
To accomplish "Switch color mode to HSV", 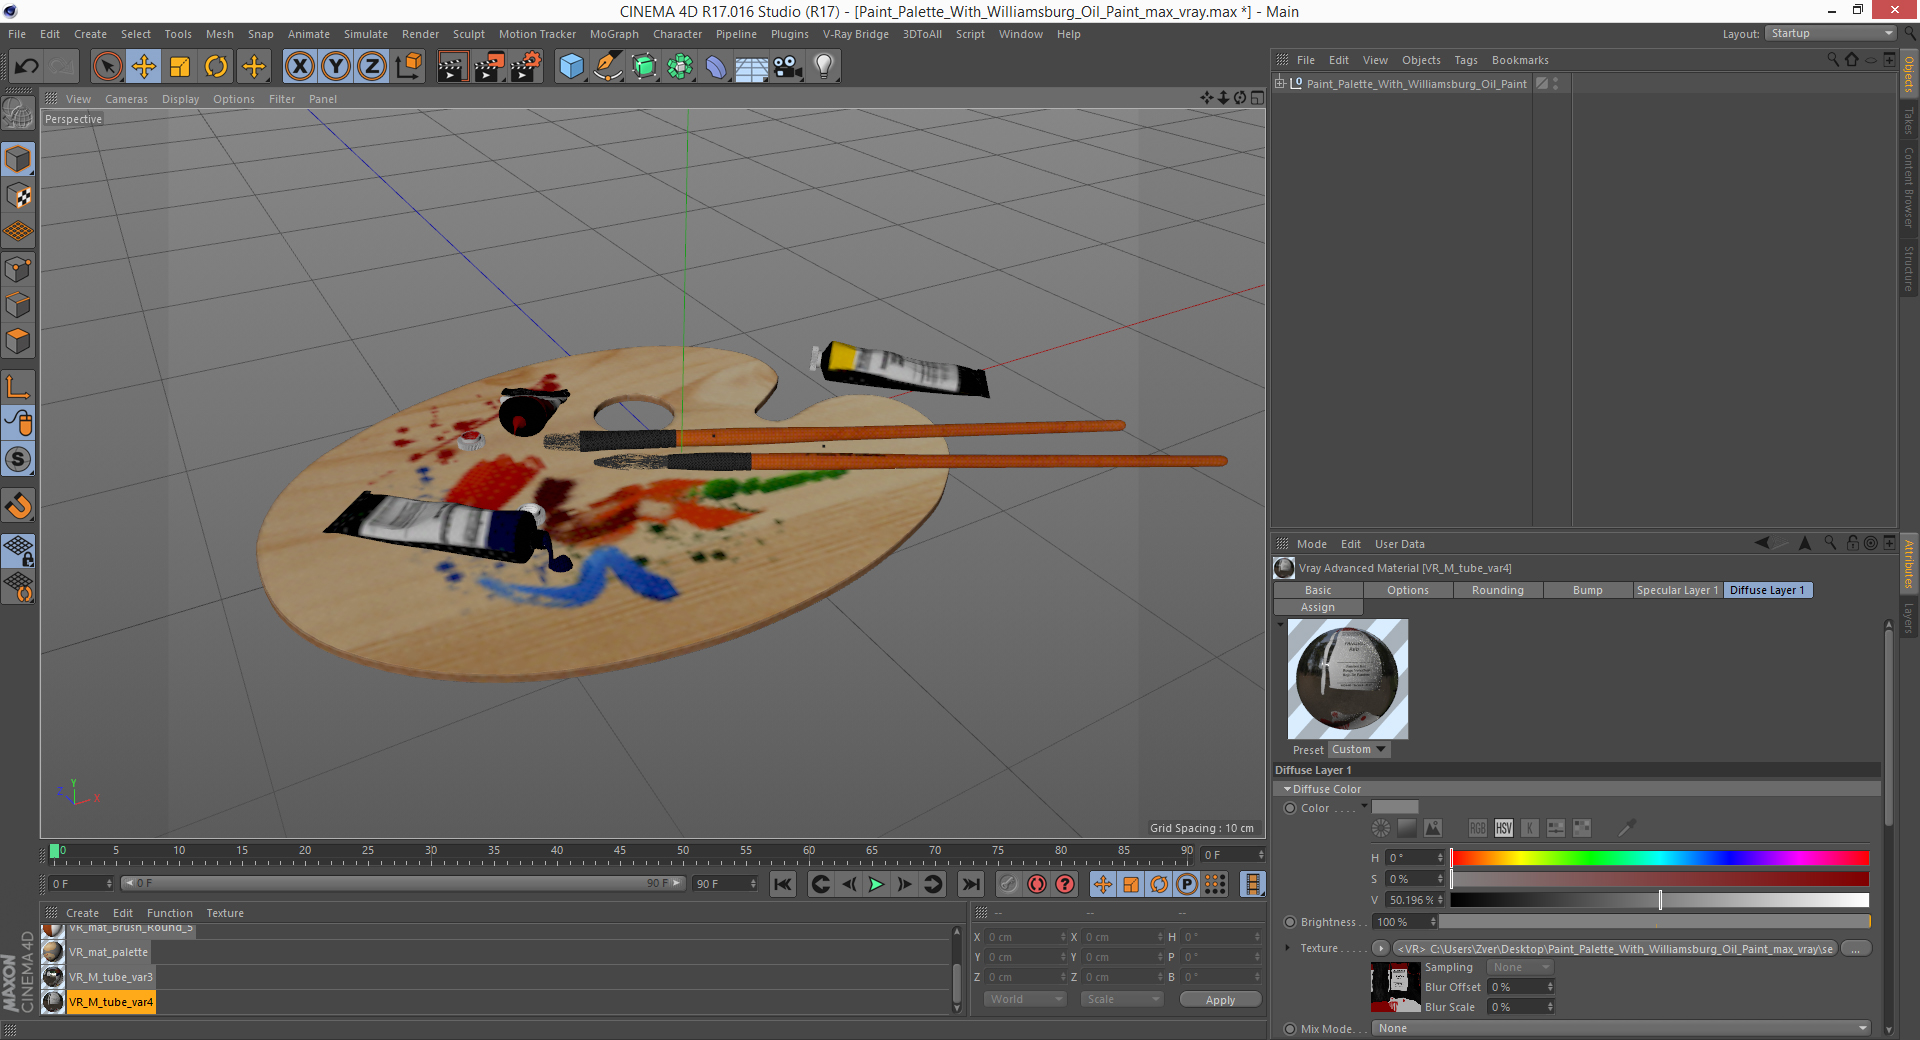I will click(x=1504, y=828).
